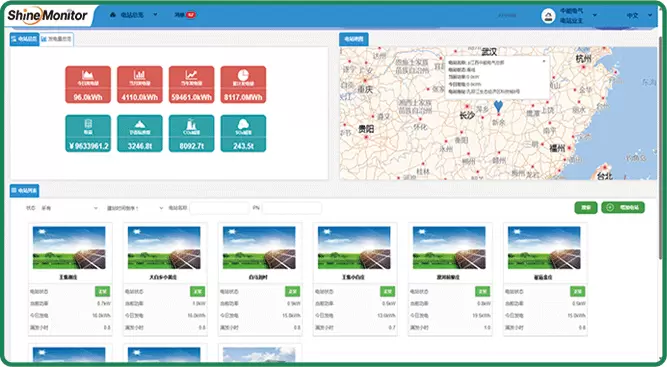Click bar chart icon on 4110.0kWh card
667x367 pixels.
(140, 75)
